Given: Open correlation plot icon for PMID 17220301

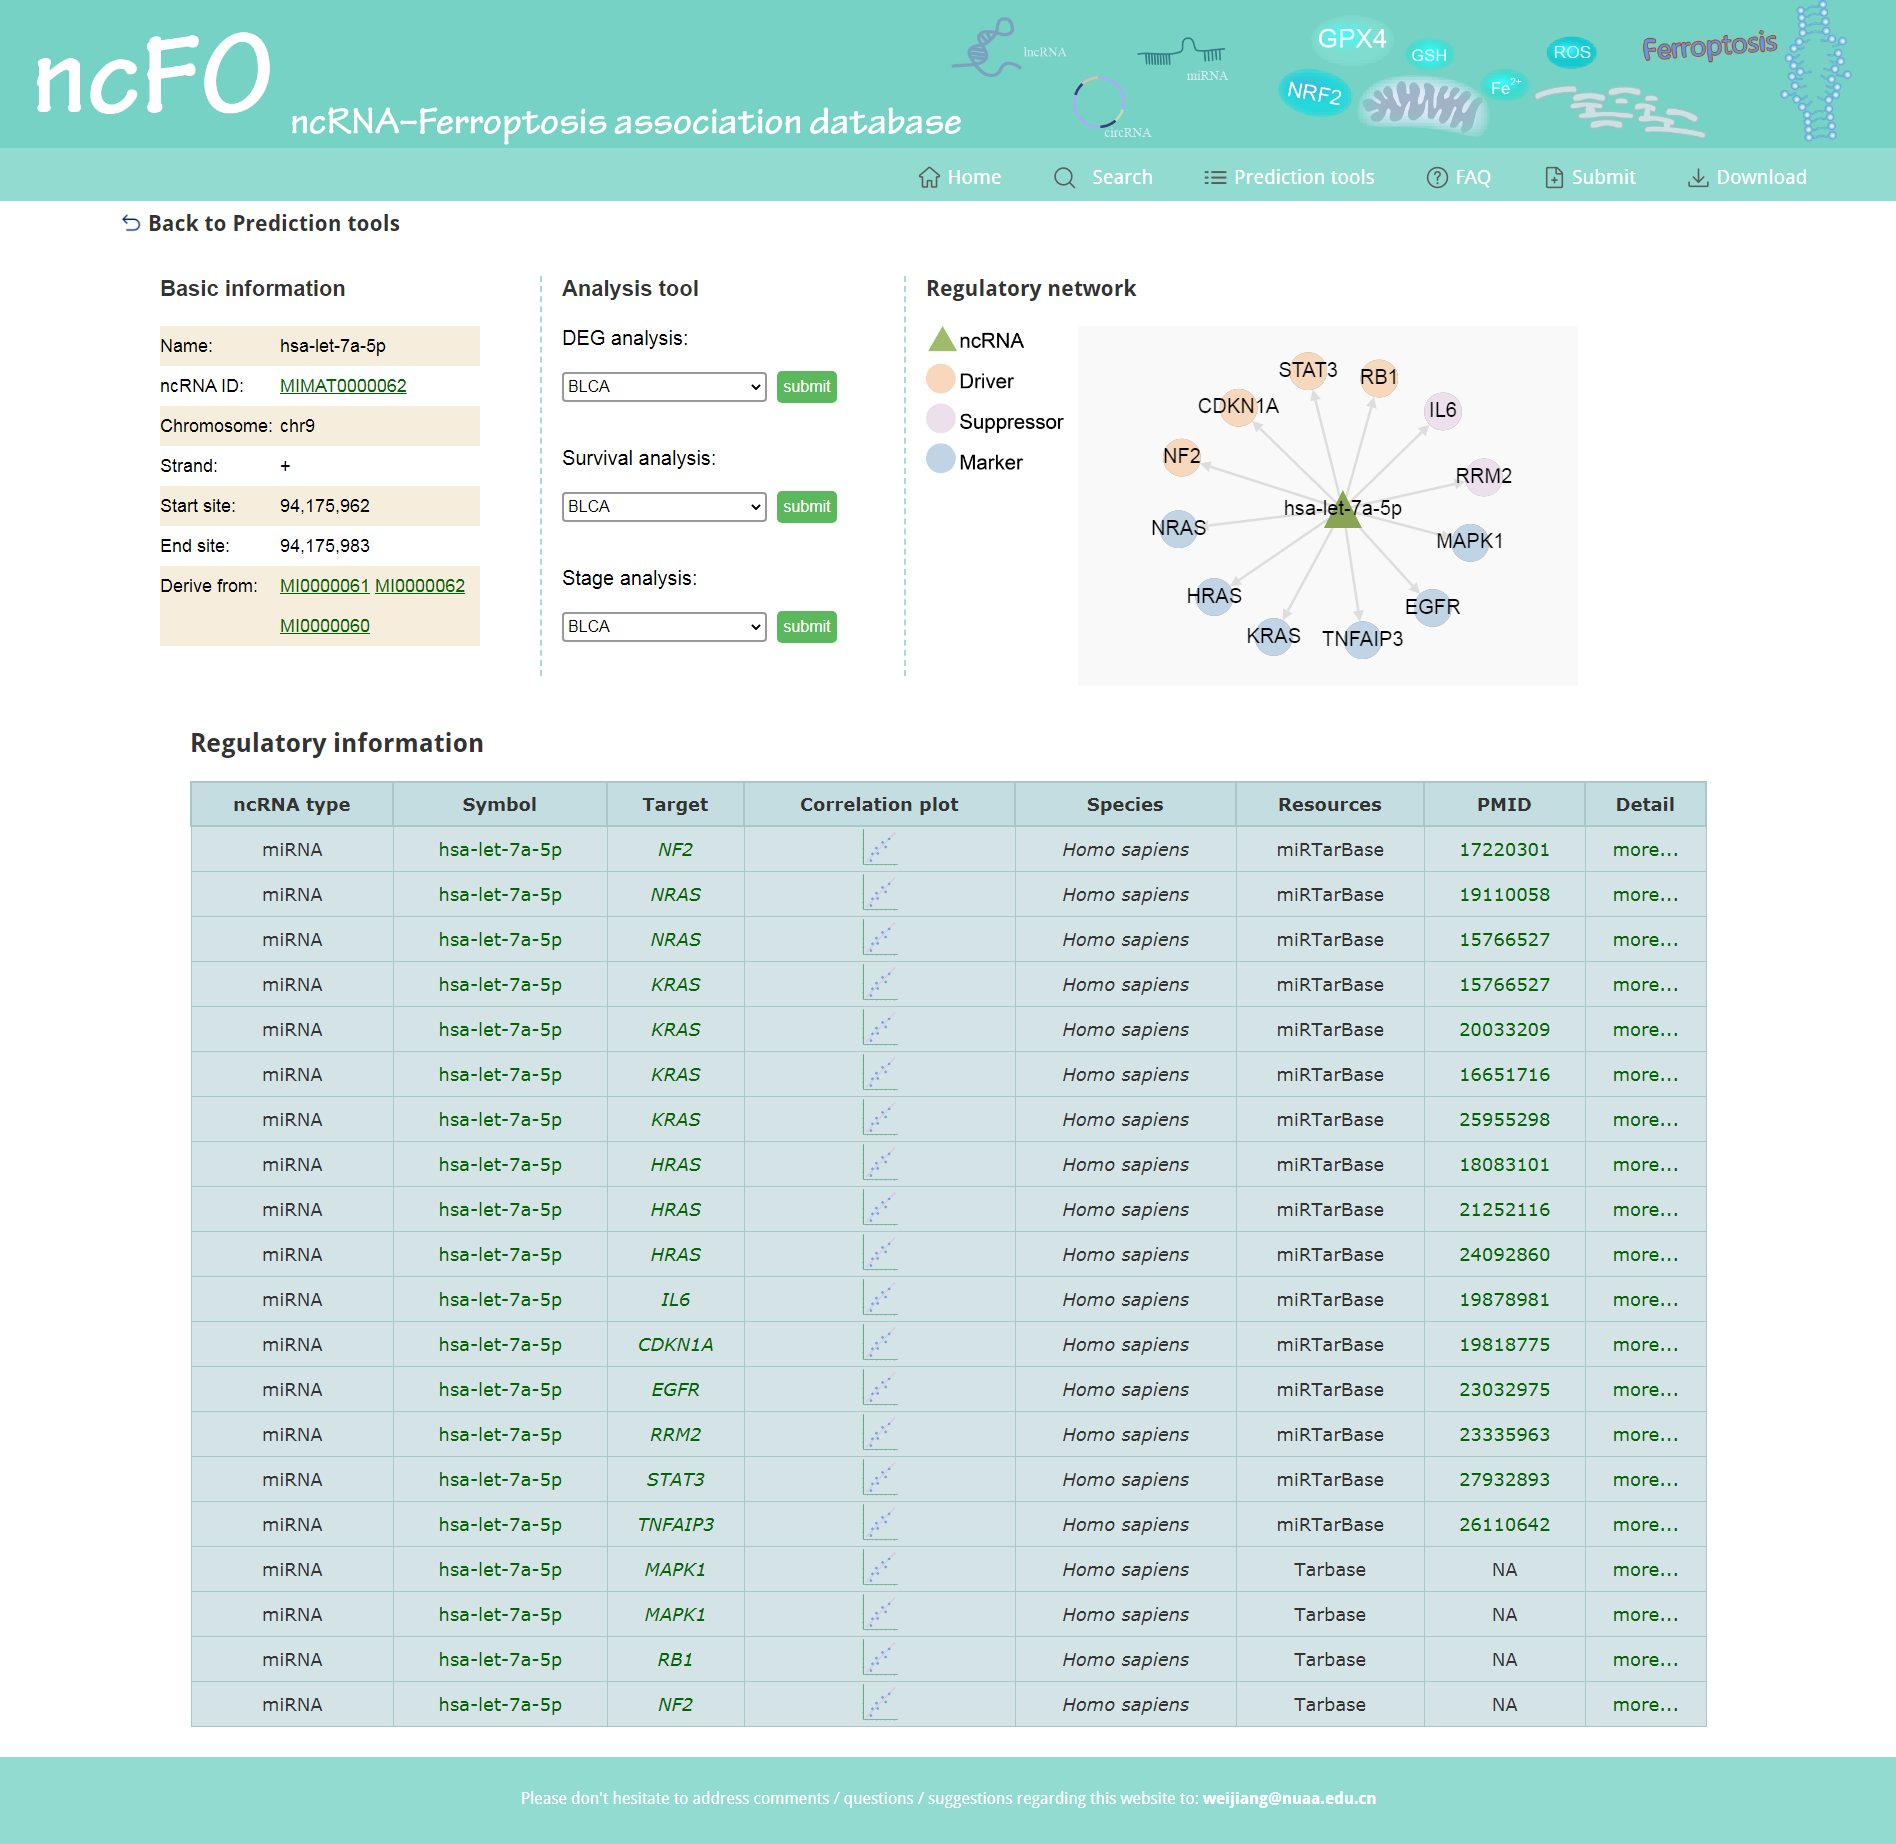Looking at the screenshot, I should click(880, 849).
